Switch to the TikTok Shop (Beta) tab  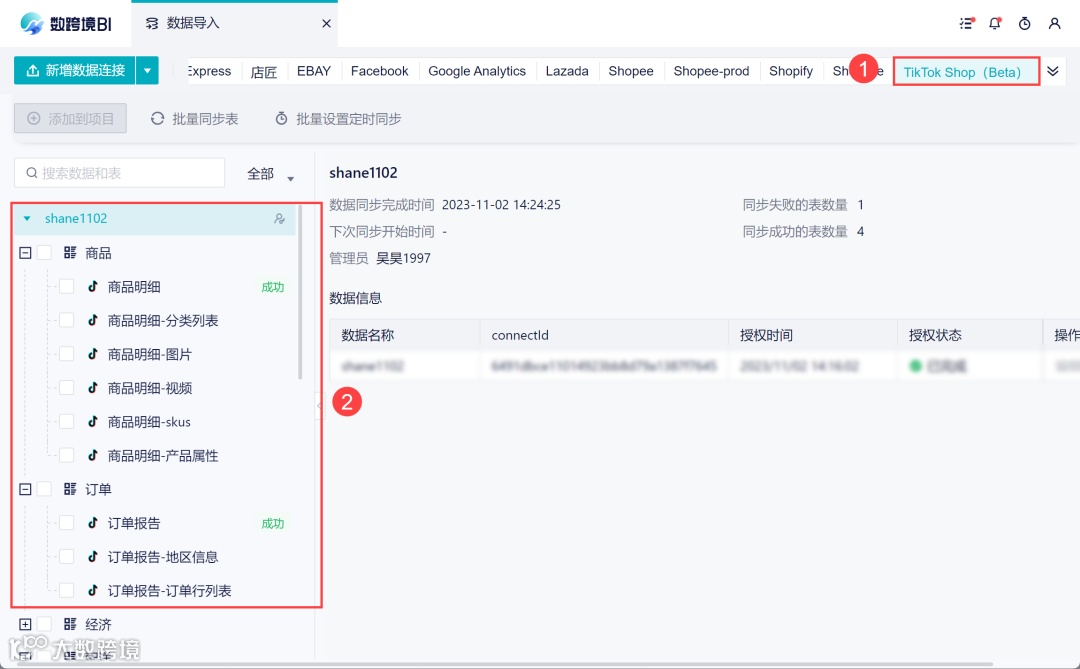pyautogui.click(x=964, y=71)
